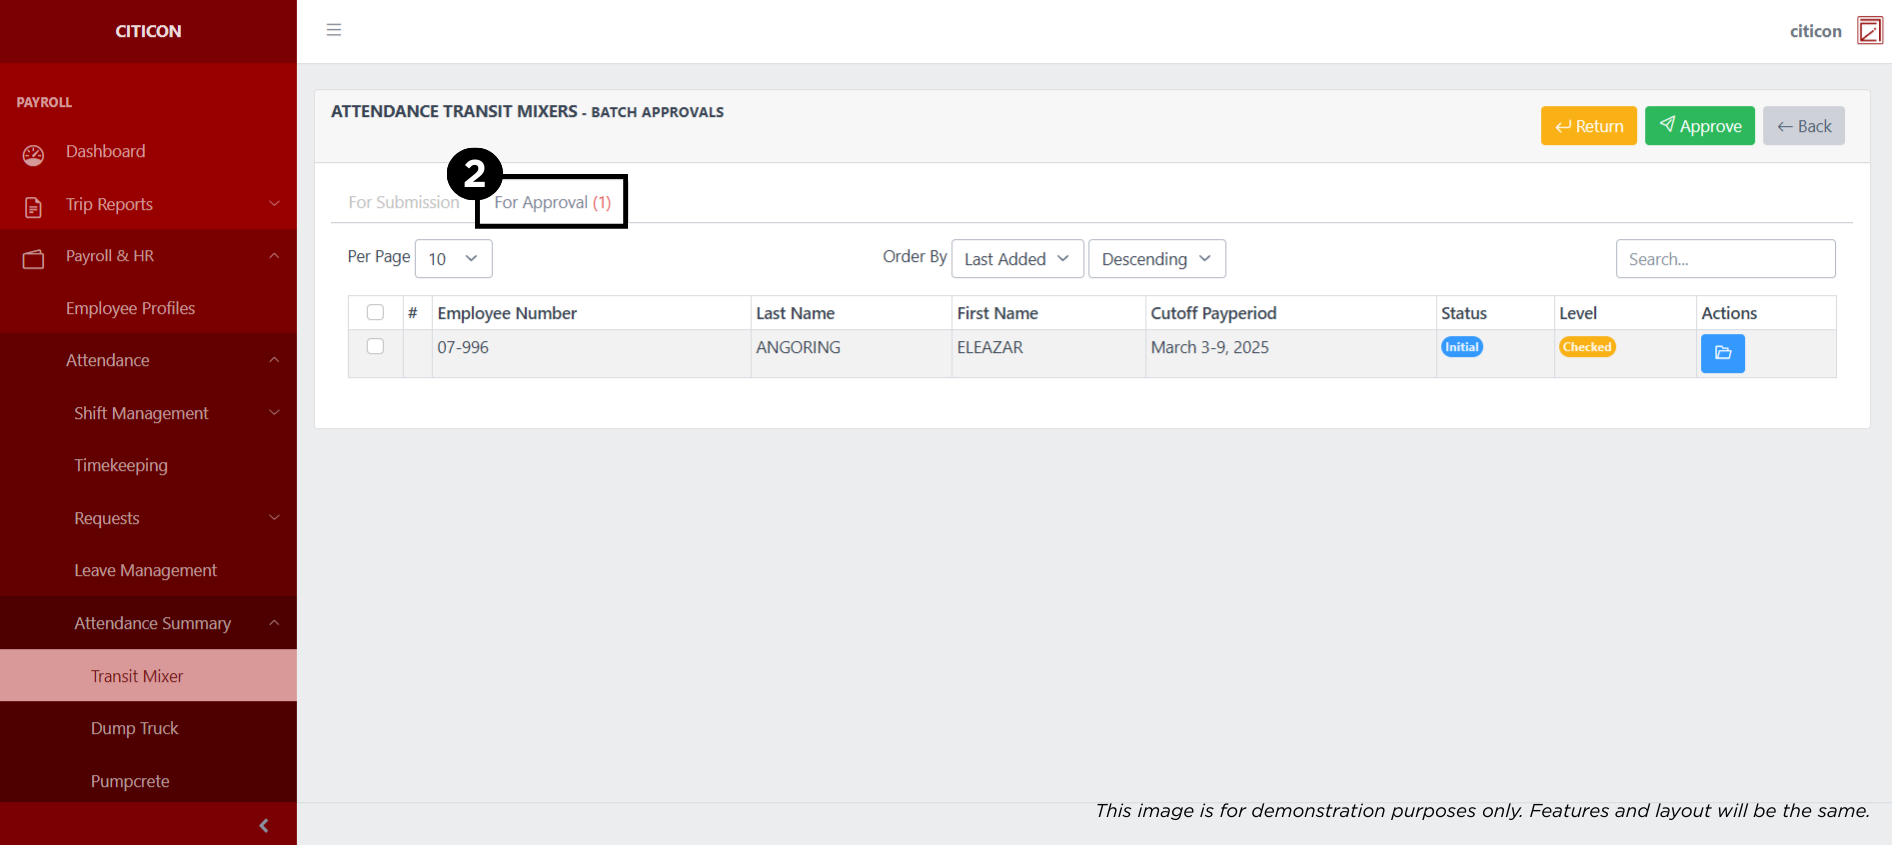Click the hamburger menu icon
The width and height of the screenshot is (1892, 845).
tap(334, 30)
